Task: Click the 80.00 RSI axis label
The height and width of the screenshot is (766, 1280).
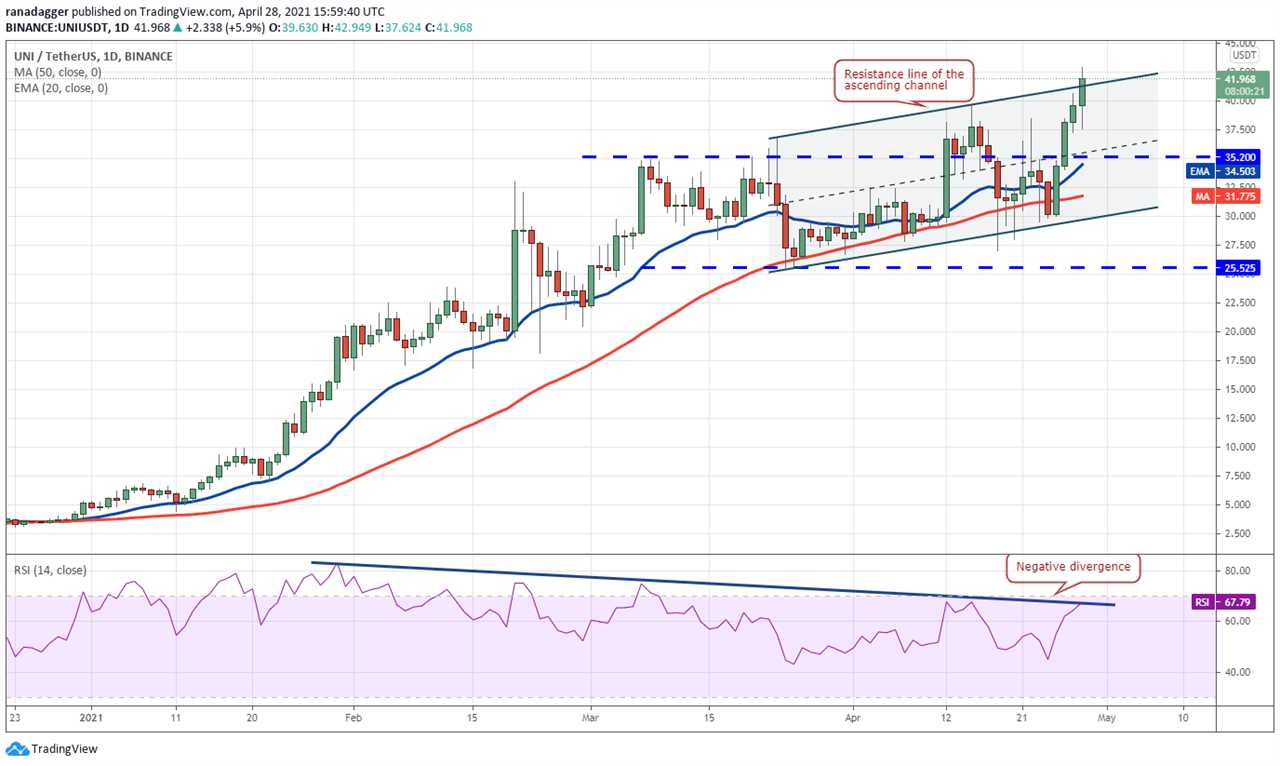Action: pos(1236,571)
